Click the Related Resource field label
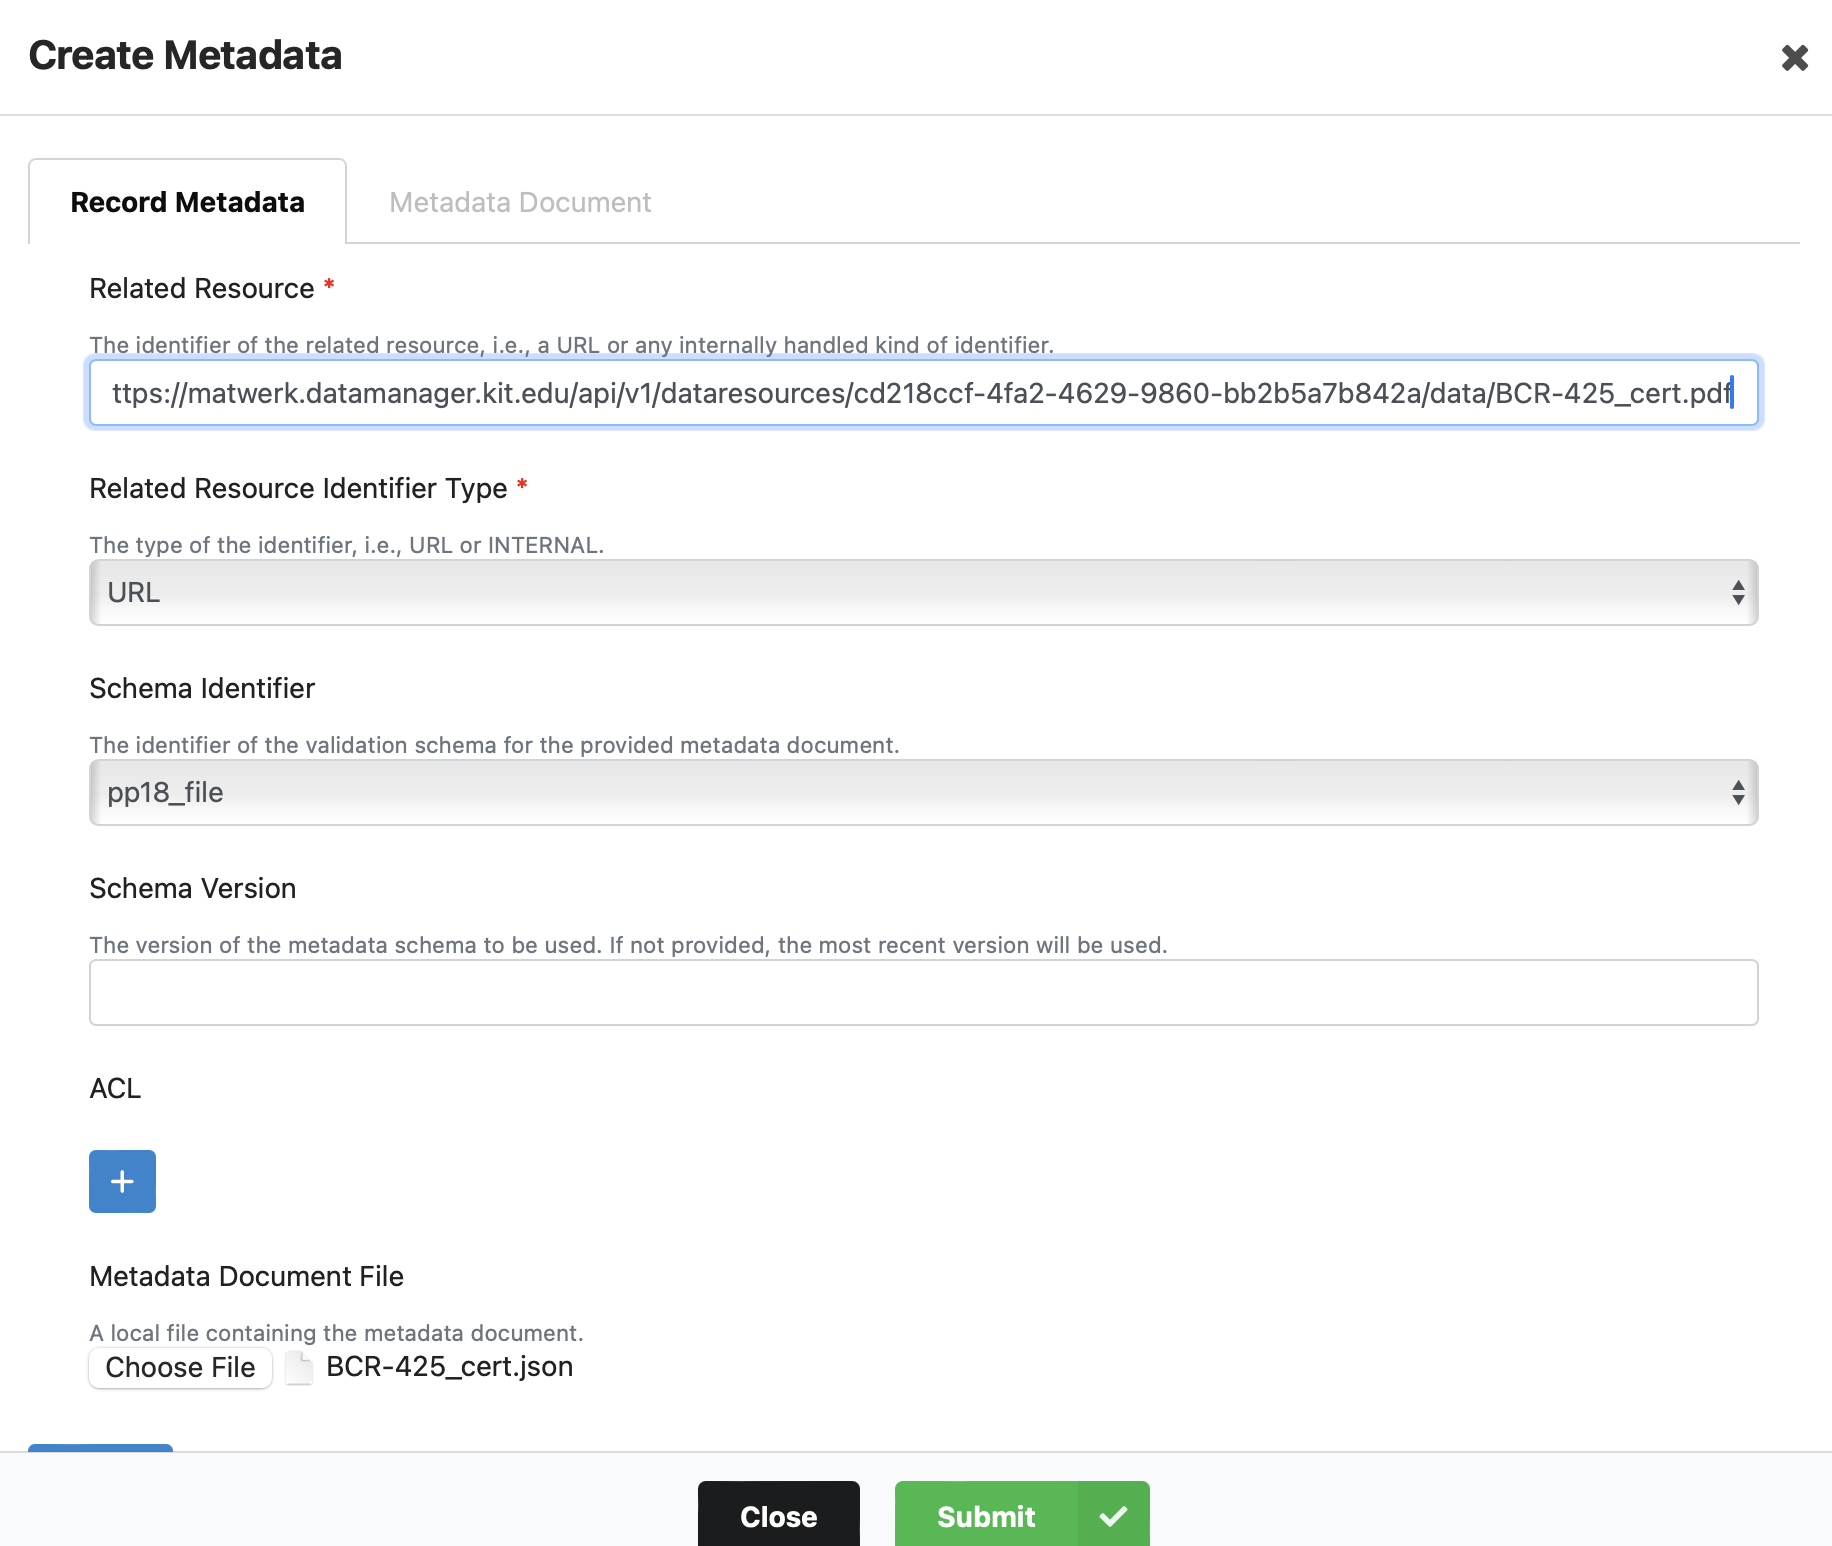 pos(202,289)
